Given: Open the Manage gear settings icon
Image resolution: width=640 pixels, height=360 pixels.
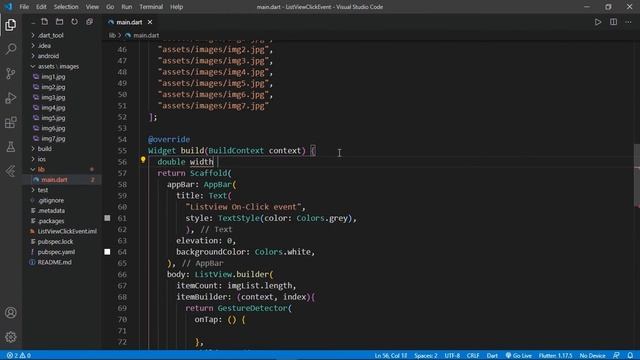Looking at the screenshot, I should coord(11,337).
